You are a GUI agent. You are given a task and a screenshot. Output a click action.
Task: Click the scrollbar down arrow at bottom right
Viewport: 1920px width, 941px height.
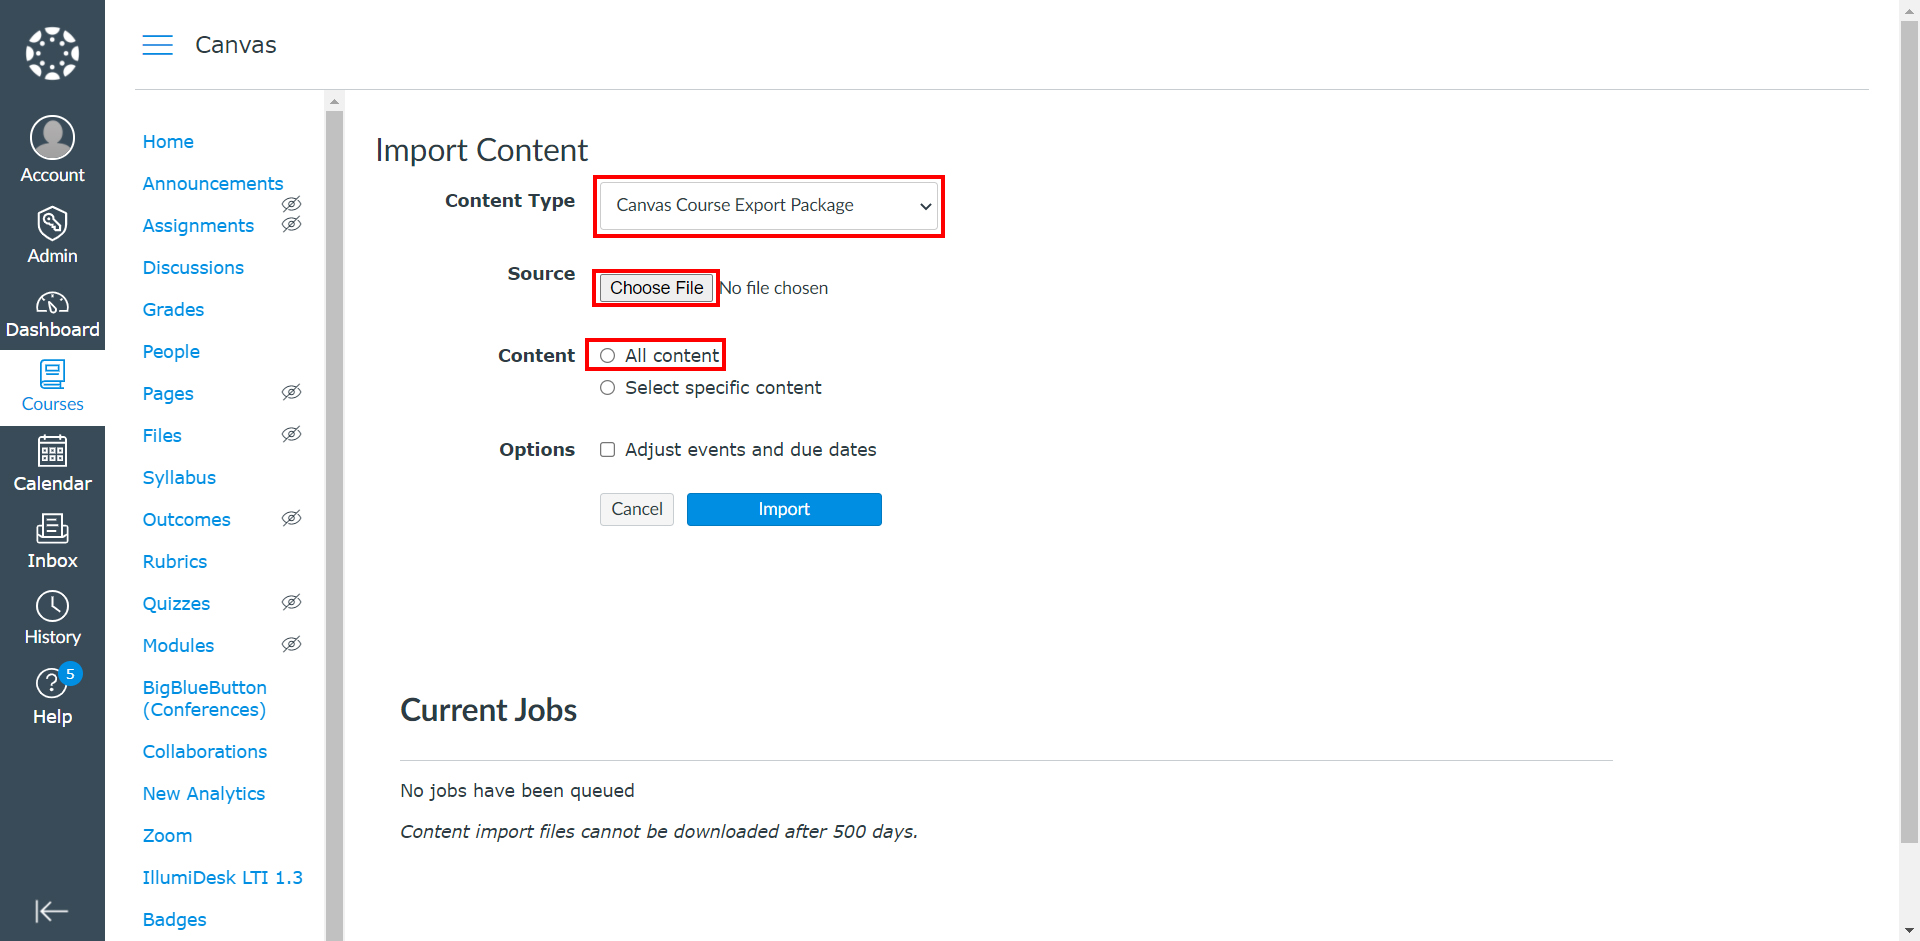tap(1909, 932)
